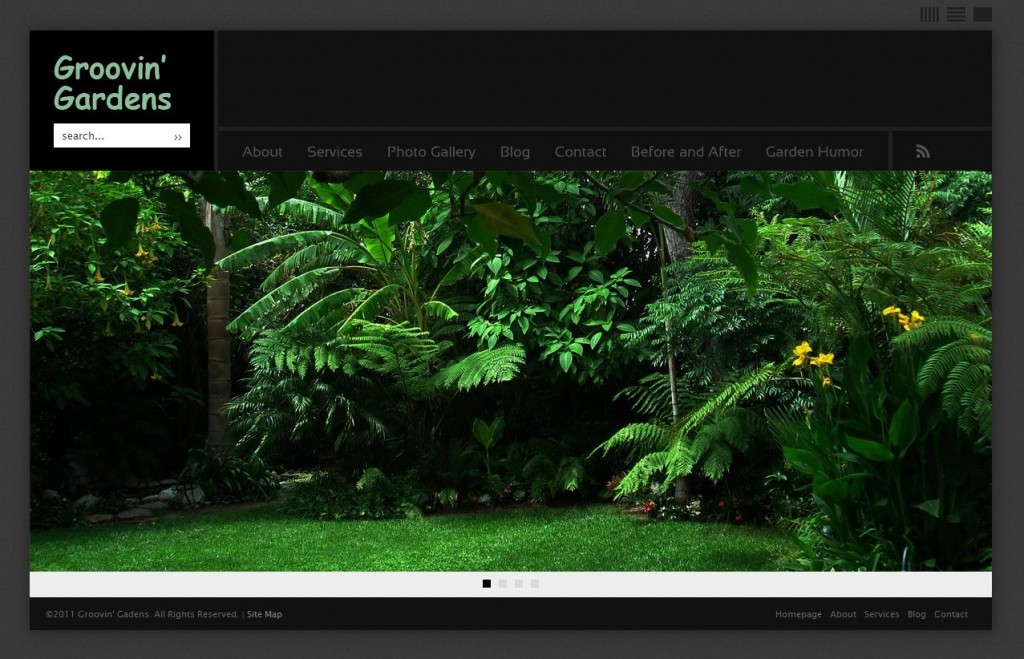Open the Photo Gallery menu
The height and width of the screenshot is (659, 1024).
(431, 151)
